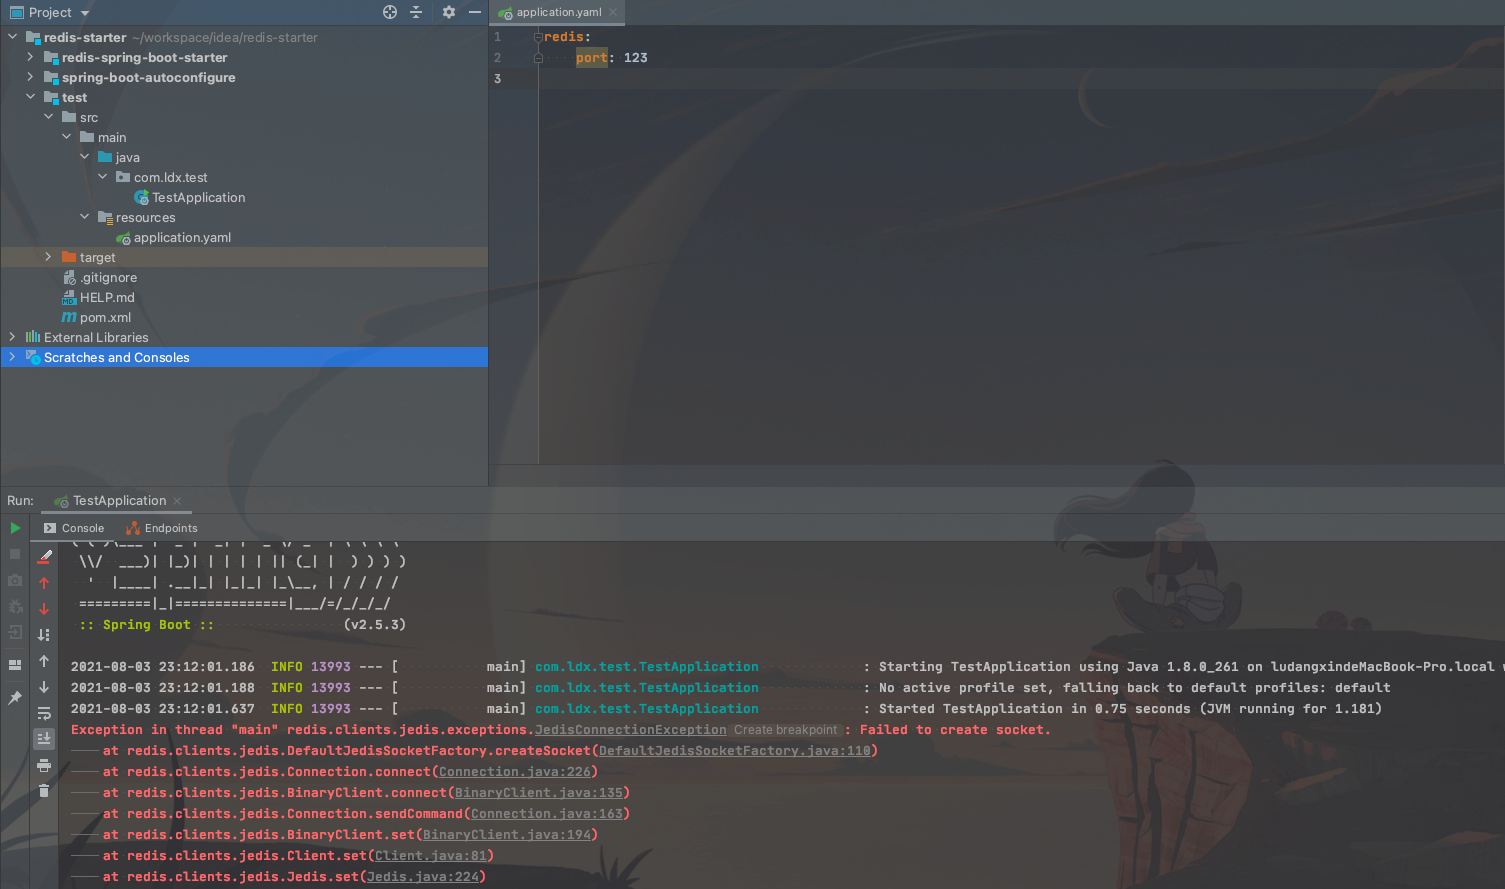Open BinaryClient.java:135 stack link
The width and height of the screenshot is (1505, 889).
[539, 793]
